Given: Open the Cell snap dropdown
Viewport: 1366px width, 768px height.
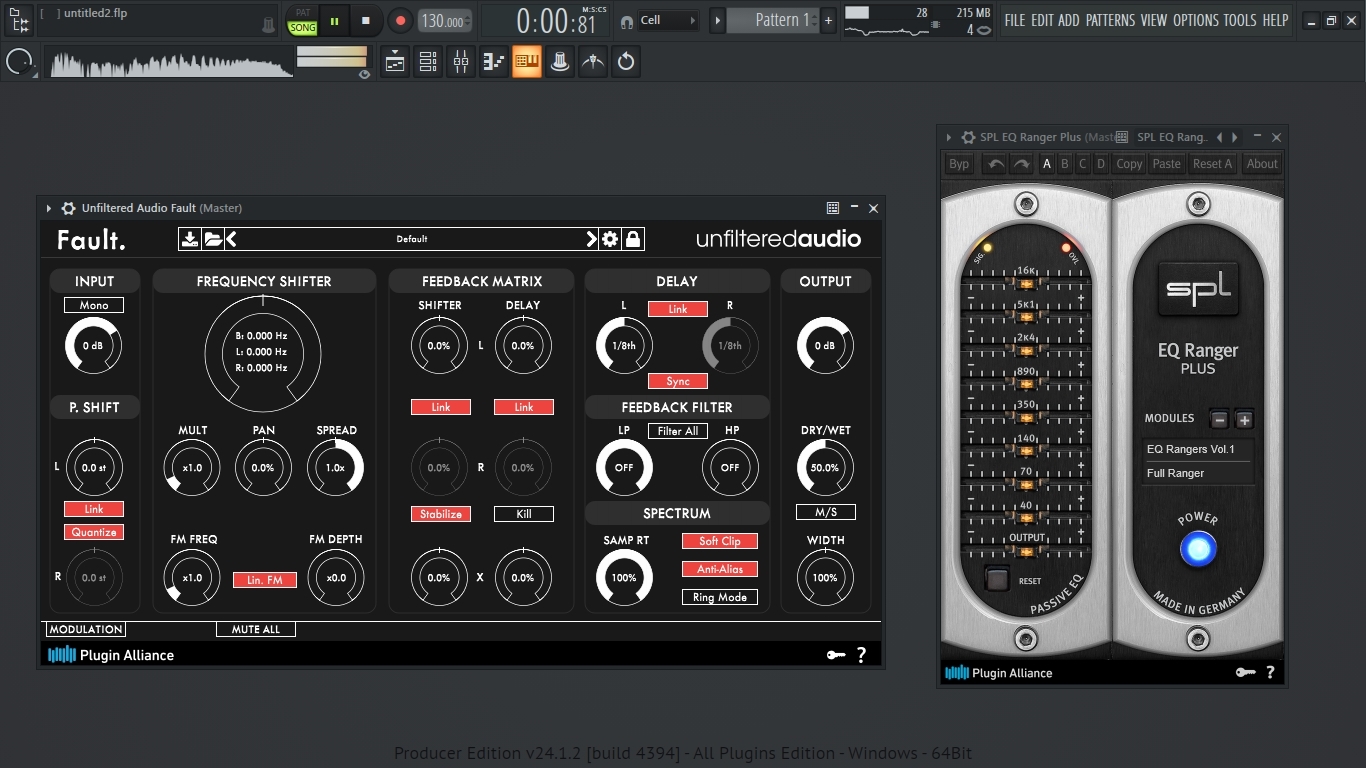Looking at the screenshot, I should pos(669,20).
